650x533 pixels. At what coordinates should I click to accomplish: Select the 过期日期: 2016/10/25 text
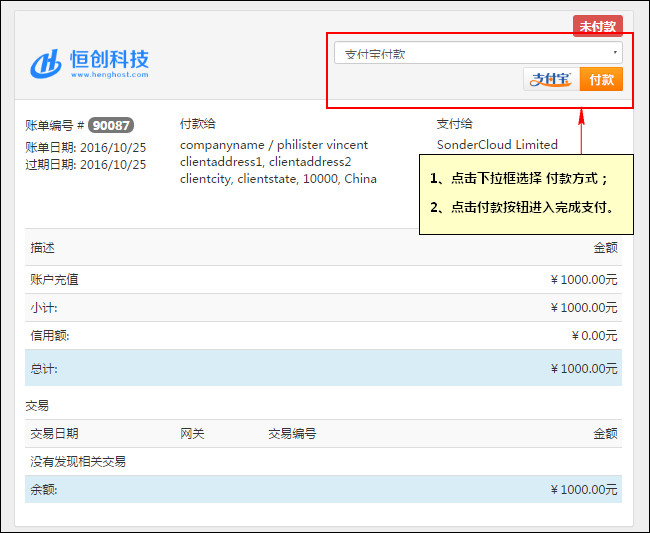click(x=86, y=165)
